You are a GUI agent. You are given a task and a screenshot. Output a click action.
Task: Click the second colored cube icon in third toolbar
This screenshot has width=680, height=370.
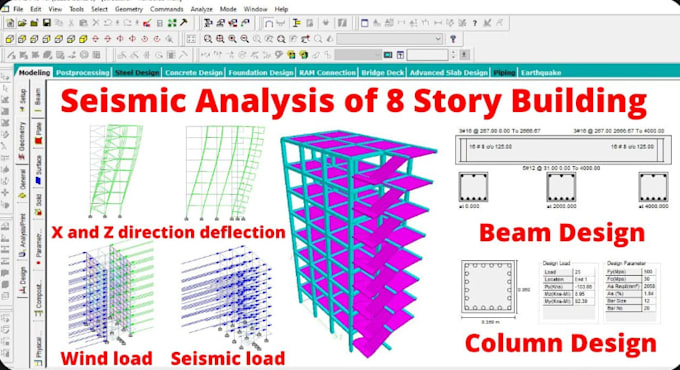(x=303, y=55)
